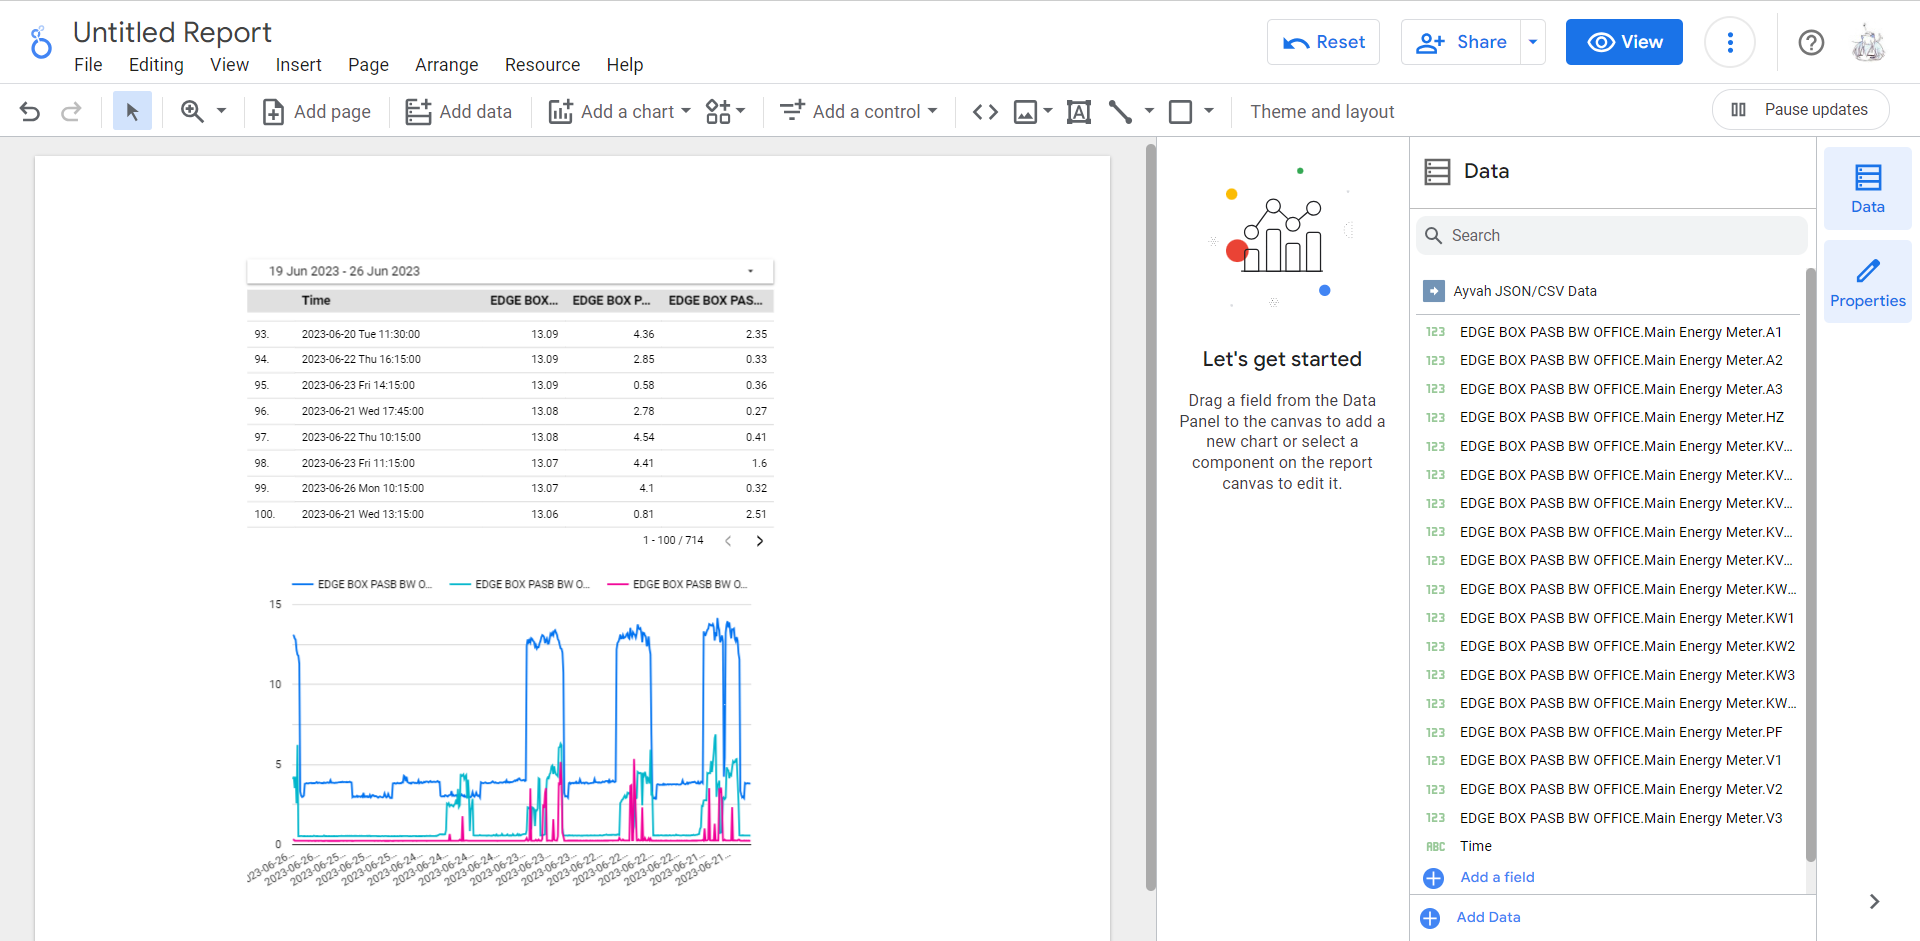The height and width of the screenshot is (941, 1920).
Task: Open the File menu
Action: (x=88, y=65)
